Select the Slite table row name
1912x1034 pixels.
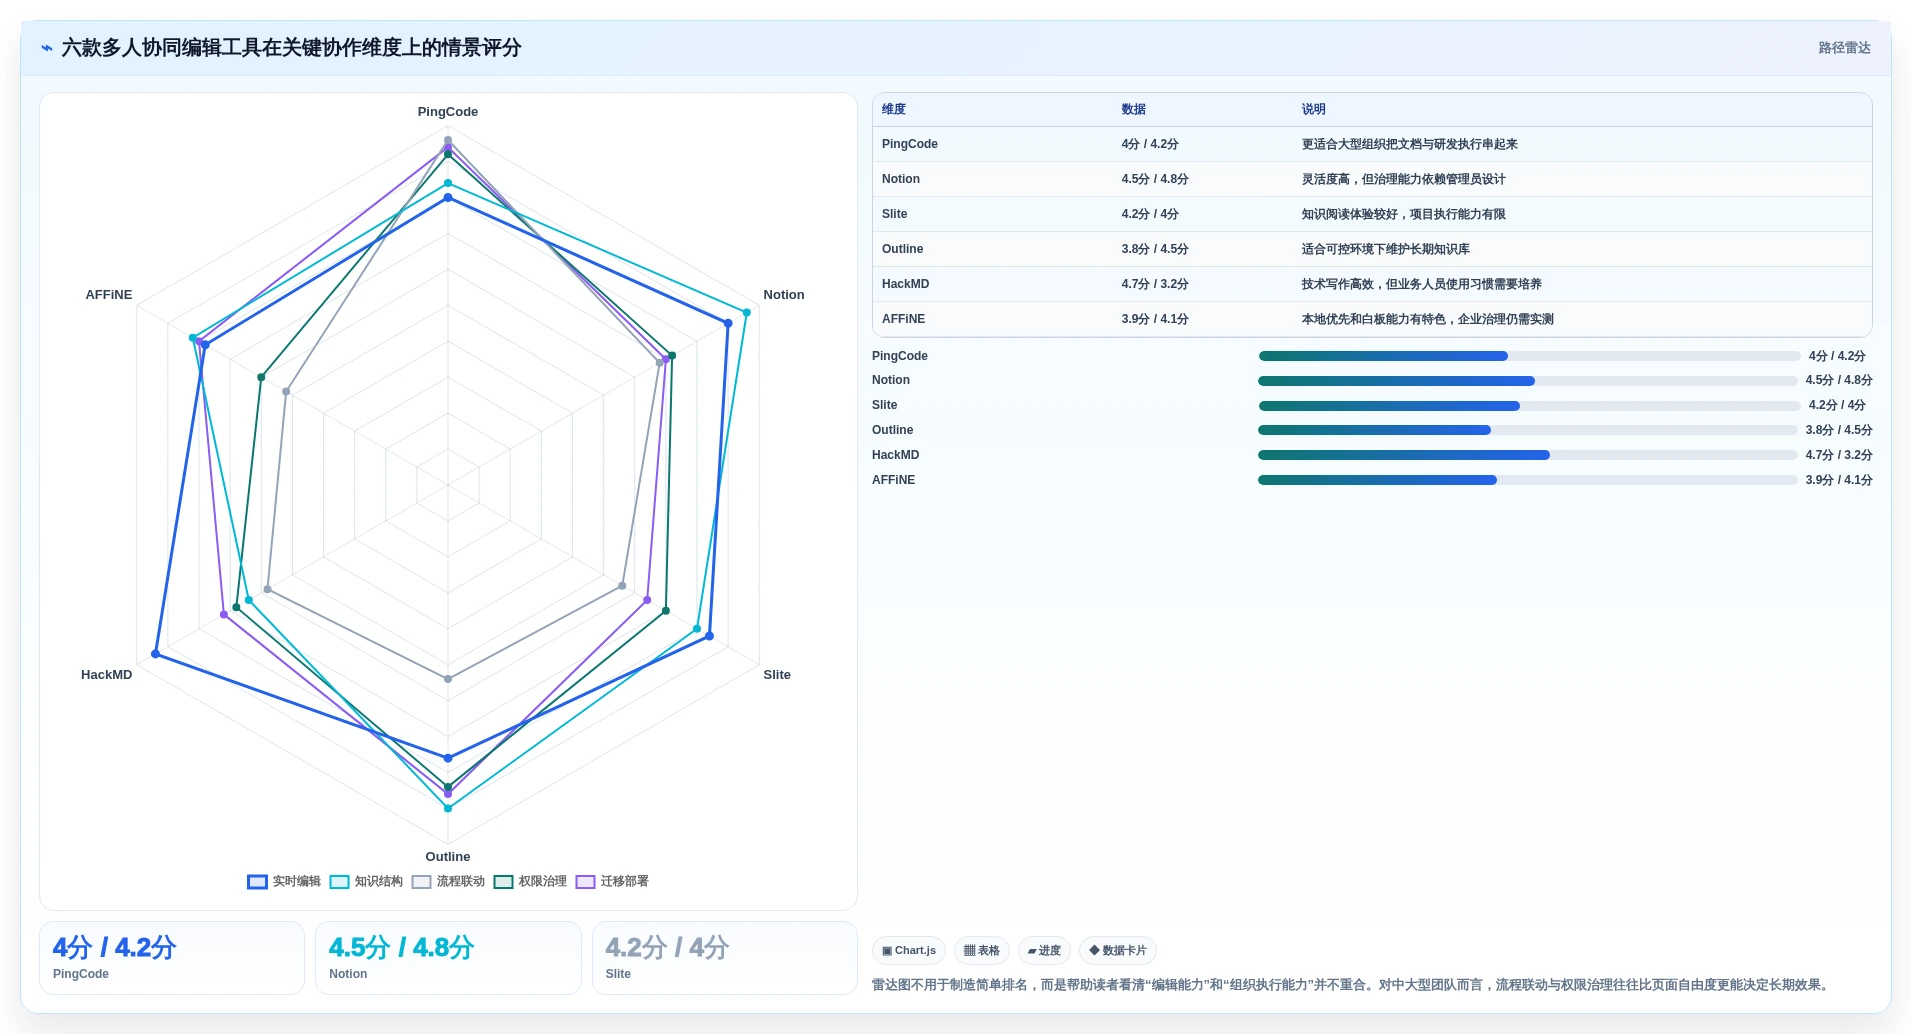[895, 214]
